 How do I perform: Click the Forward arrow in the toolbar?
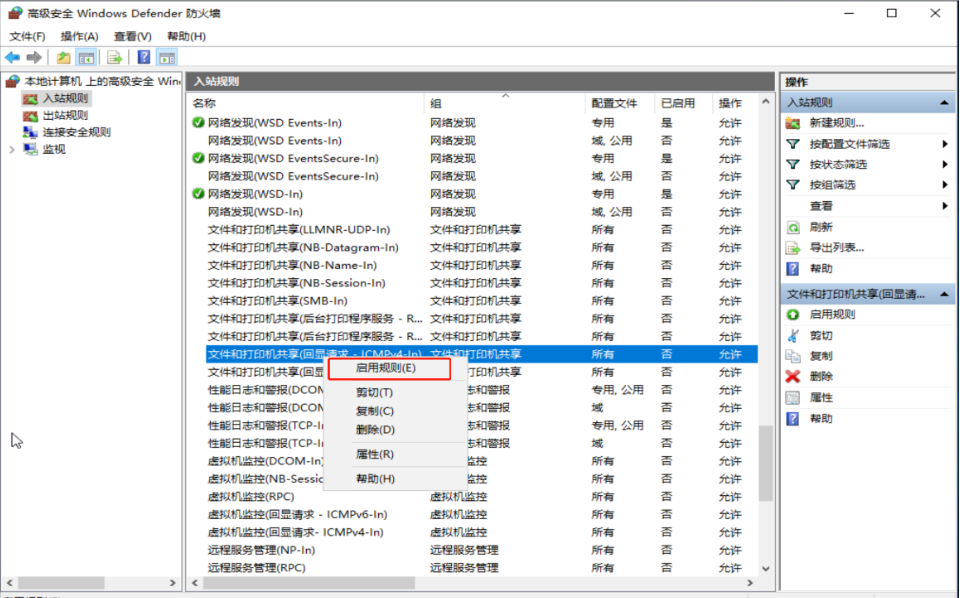click(34, 58)
